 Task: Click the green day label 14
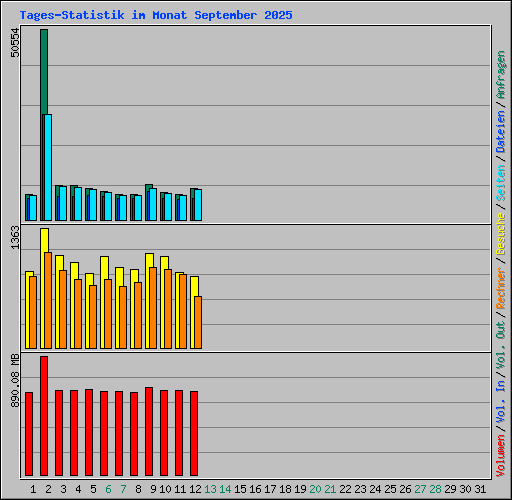pyautogui.click(x=225, y=489)
